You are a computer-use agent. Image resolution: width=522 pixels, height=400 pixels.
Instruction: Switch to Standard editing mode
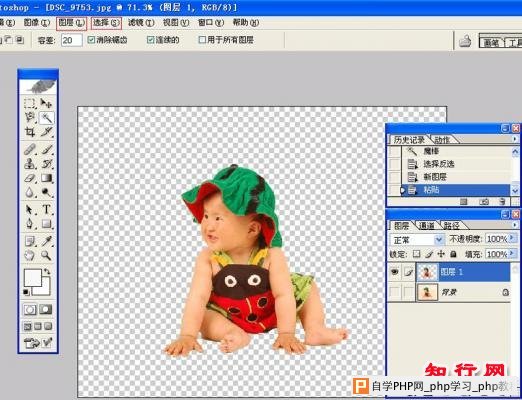[x=30, y=310]
